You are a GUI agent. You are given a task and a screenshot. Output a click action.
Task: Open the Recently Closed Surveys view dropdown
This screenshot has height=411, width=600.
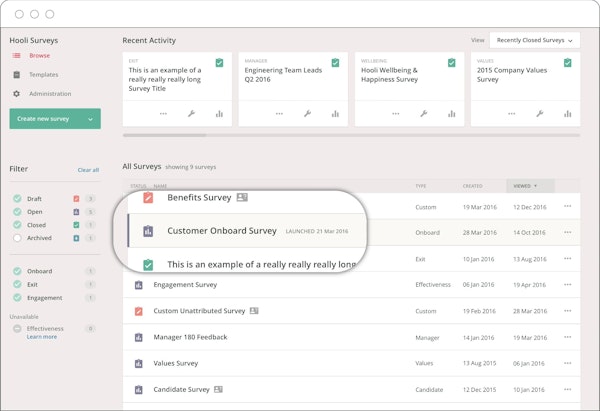click(534, 40)
